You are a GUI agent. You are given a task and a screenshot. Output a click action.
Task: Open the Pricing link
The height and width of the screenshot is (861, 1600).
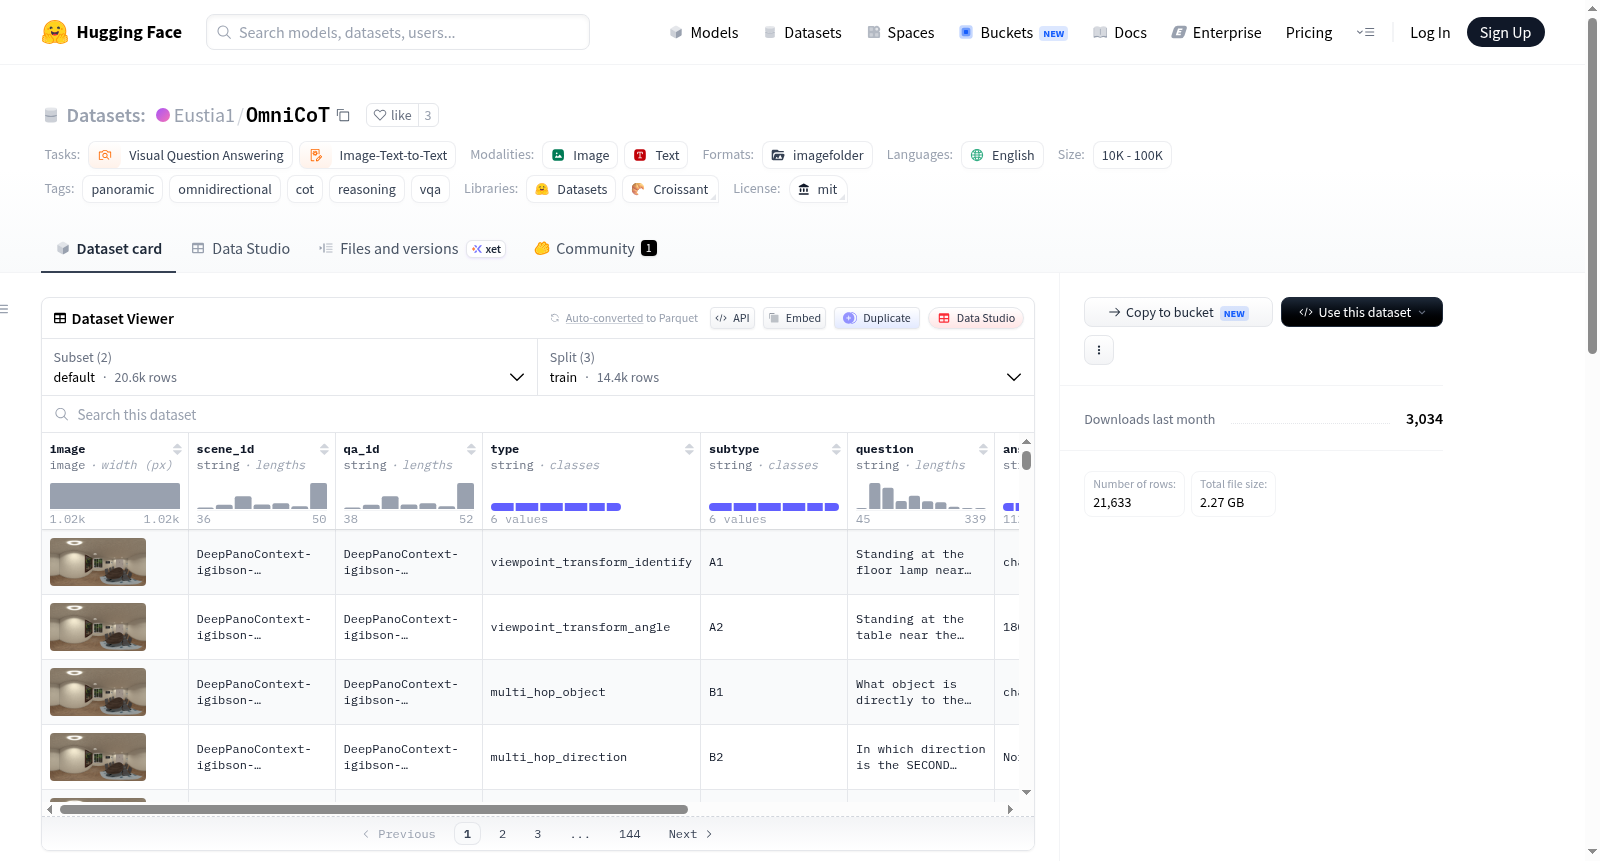1309,32
